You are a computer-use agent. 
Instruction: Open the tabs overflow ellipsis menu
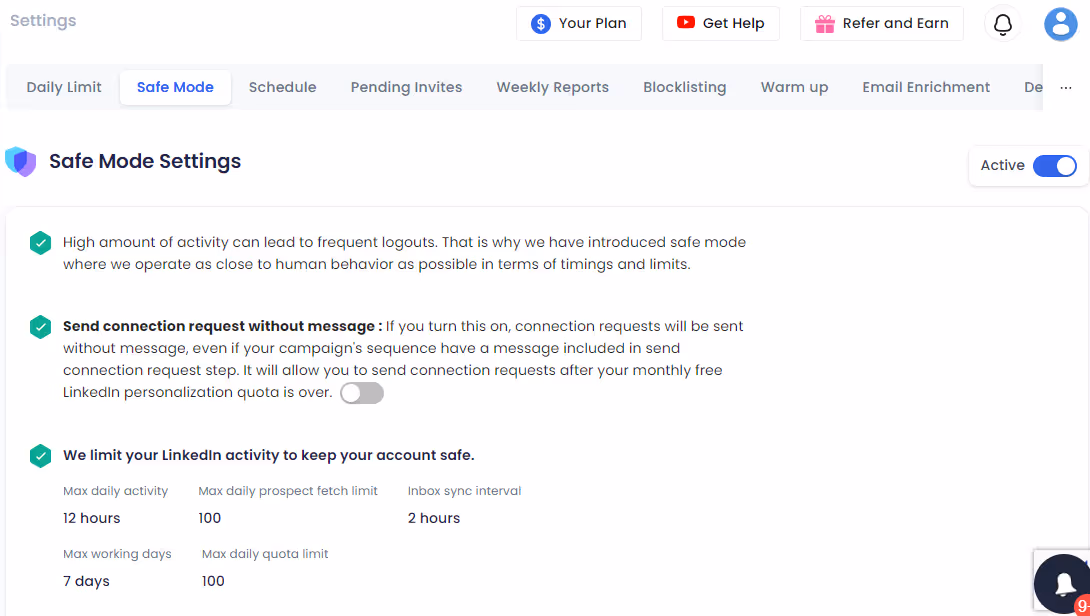1065,87
